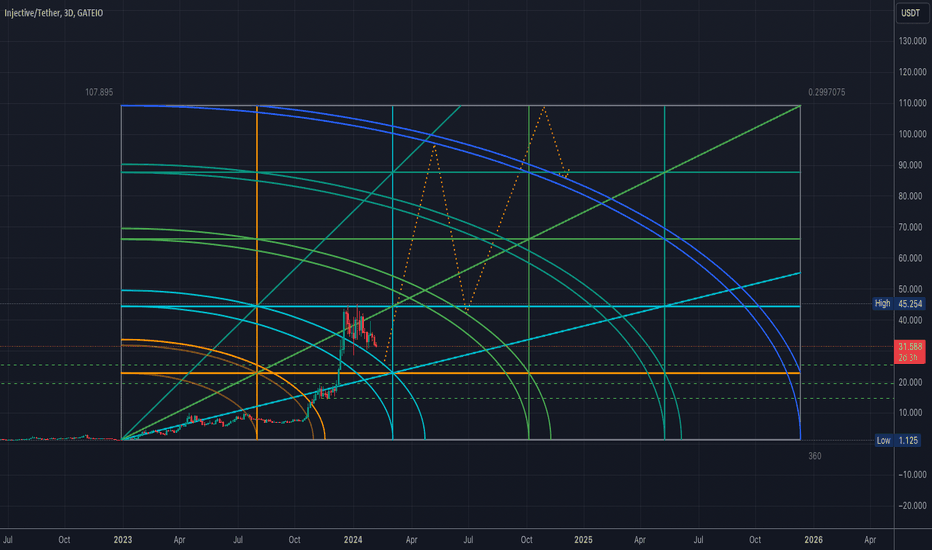Click the 110.000 price axis label
Image resolution: width=932 pixels, height=550 pixels.
(x=912, y=103)
